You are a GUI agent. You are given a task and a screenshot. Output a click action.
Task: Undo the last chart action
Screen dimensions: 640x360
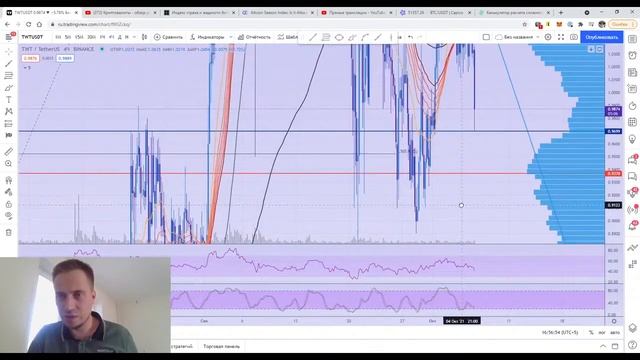(410, 37)
